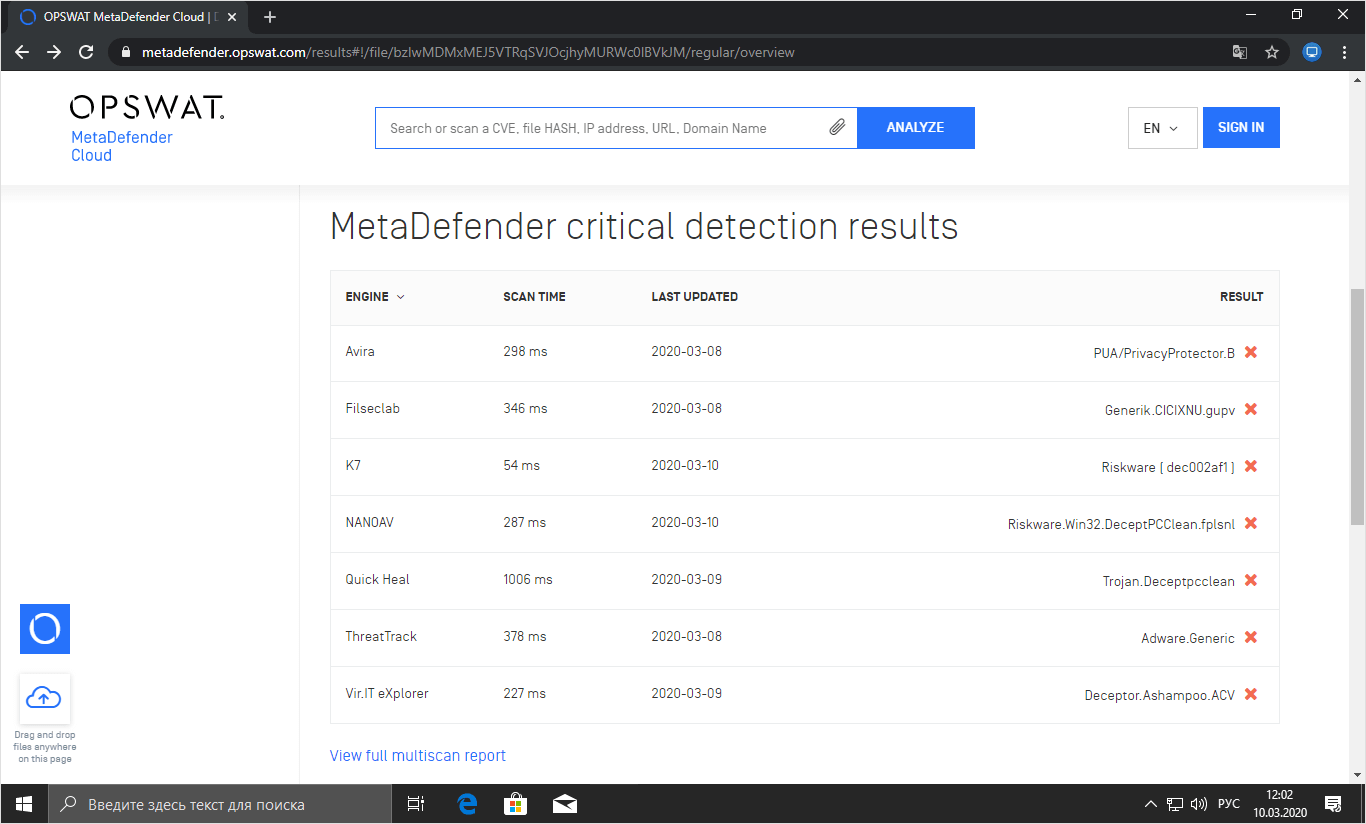Click the RESULT column header
The height and width of the screenshot is (824, 1366).
[x=1241, y=297]
